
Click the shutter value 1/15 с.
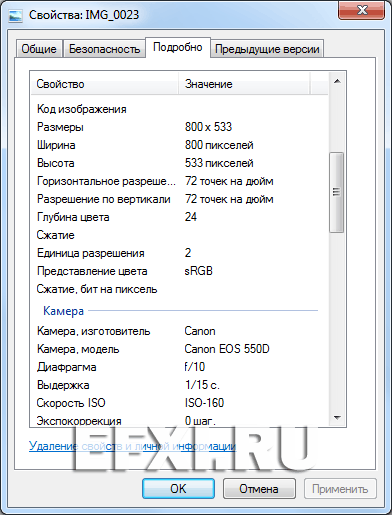pos(202,385)
